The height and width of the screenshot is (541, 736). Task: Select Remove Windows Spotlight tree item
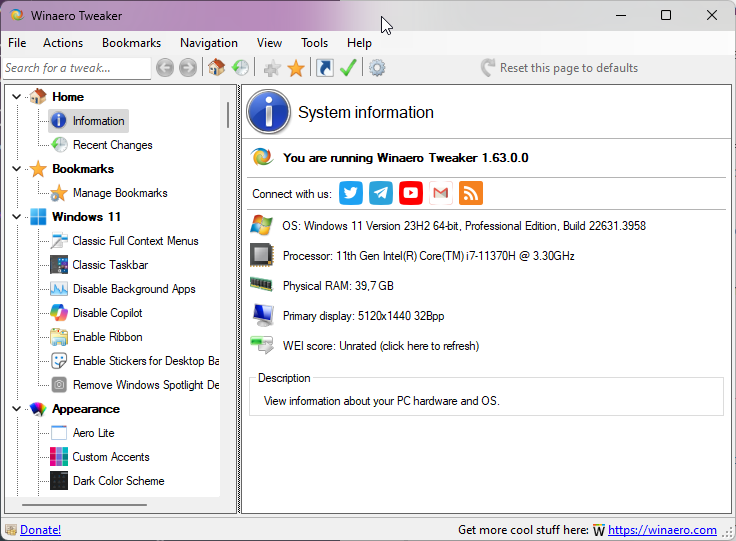pos(146,385)
